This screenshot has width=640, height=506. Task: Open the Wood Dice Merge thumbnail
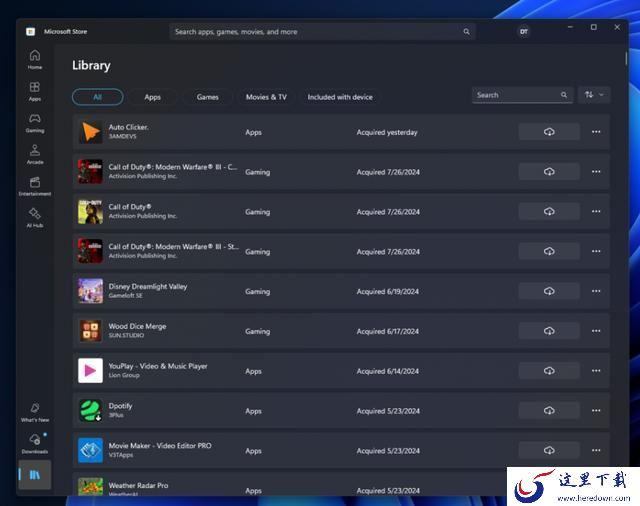tap(90, 331)
